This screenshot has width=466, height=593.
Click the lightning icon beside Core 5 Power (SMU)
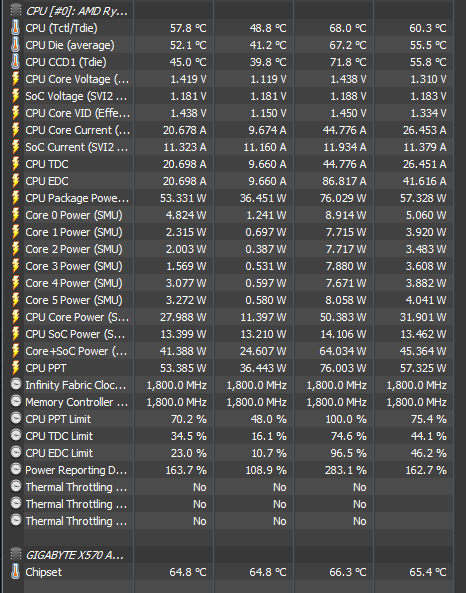click(x=15, y=300)
